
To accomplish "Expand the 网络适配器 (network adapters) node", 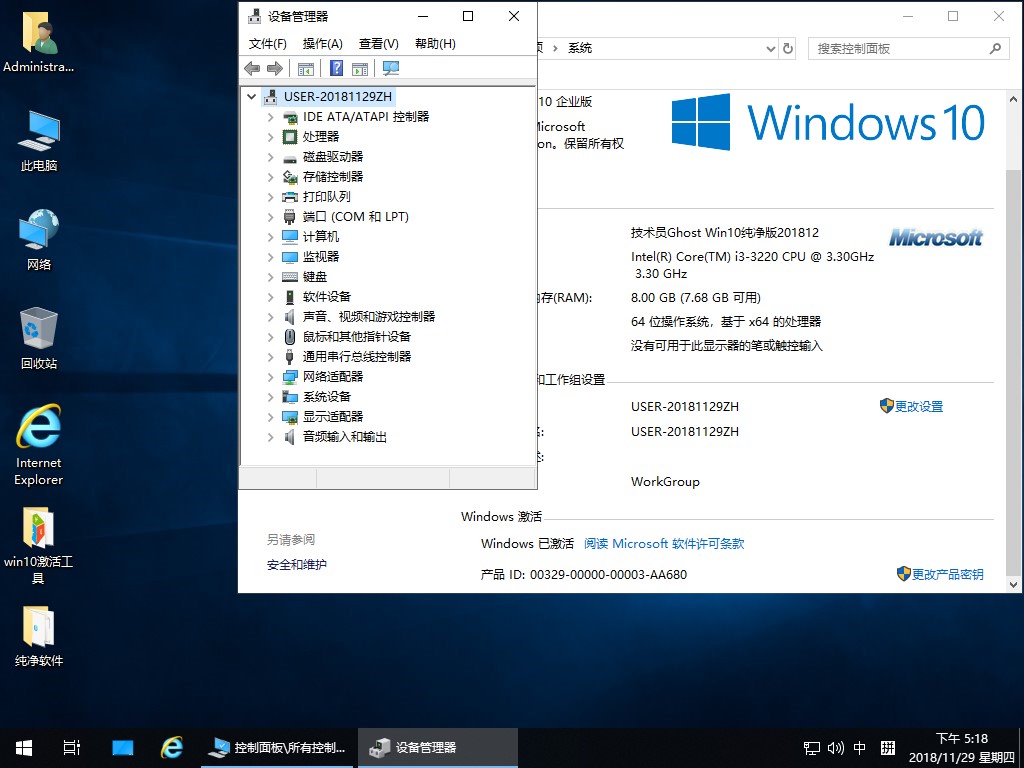I will (x=270, y=377).
